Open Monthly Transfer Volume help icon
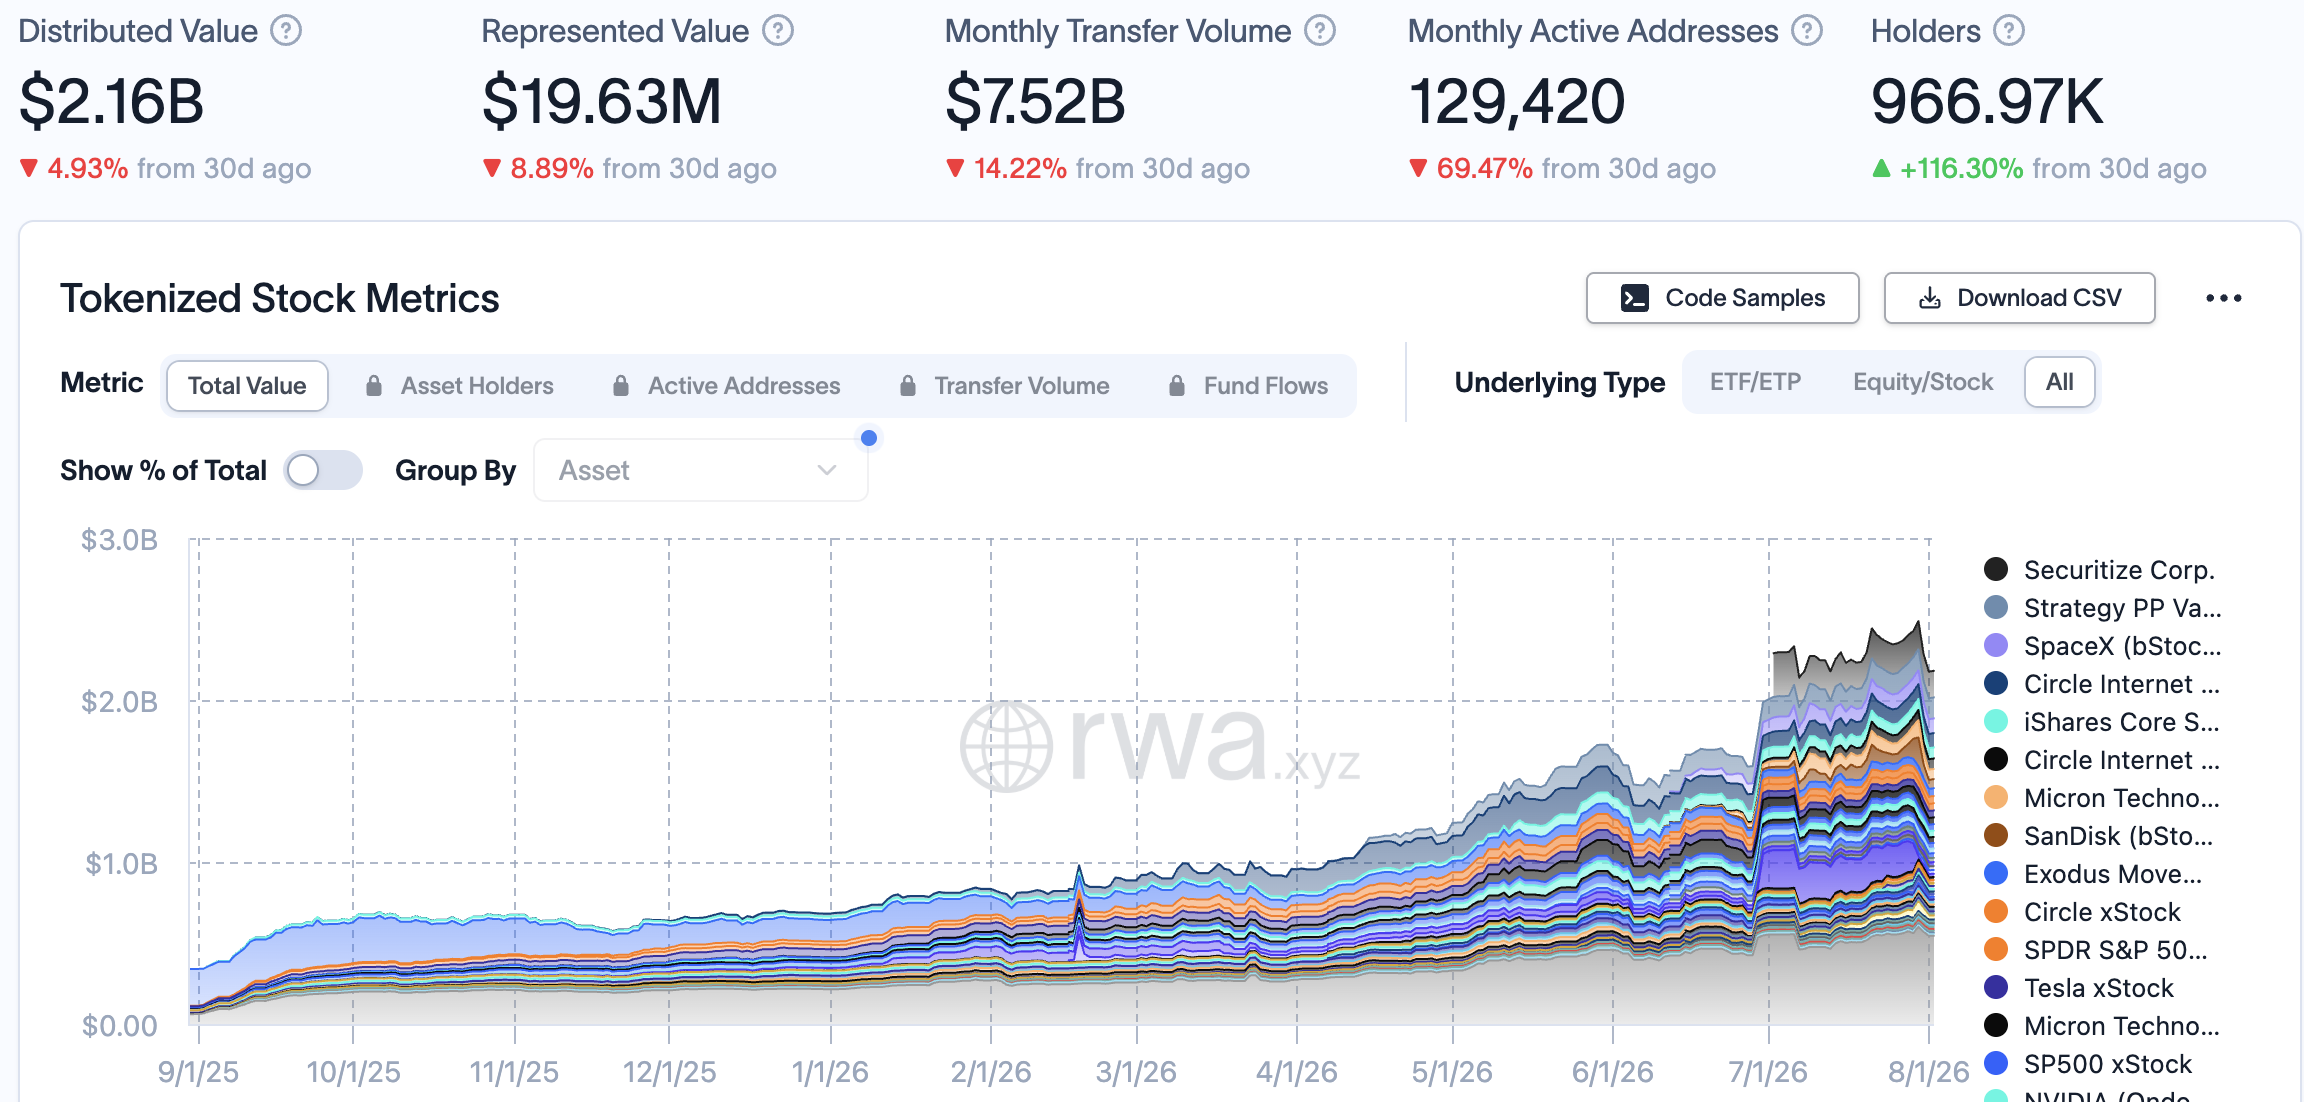The height and width of the screenshot is (1102, 2304). click(1320, 31)
